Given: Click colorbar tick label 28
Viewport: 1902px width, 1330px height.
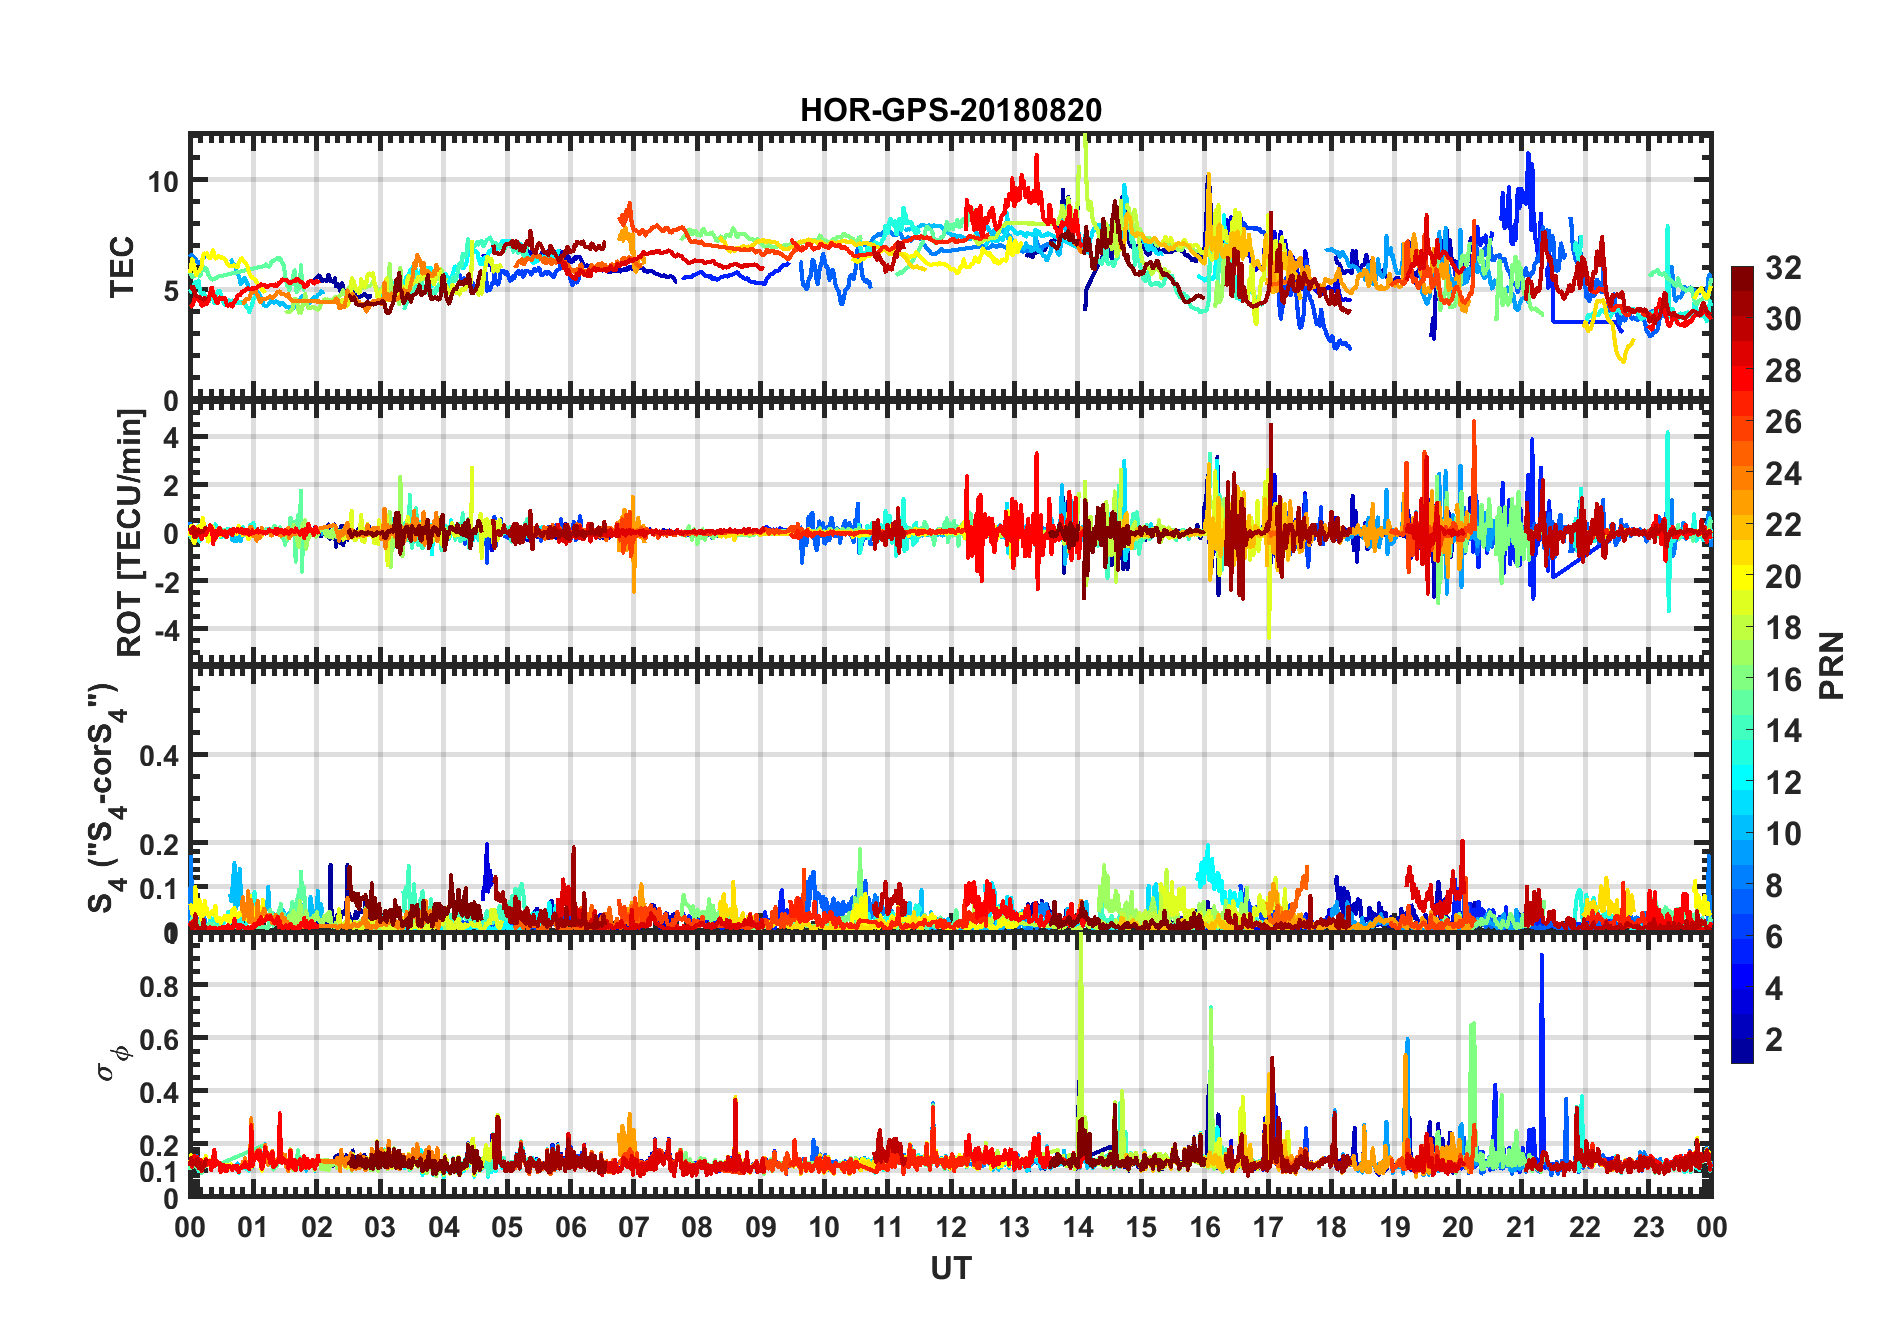Looking at the screenshot, I should tap(1783, 370).
